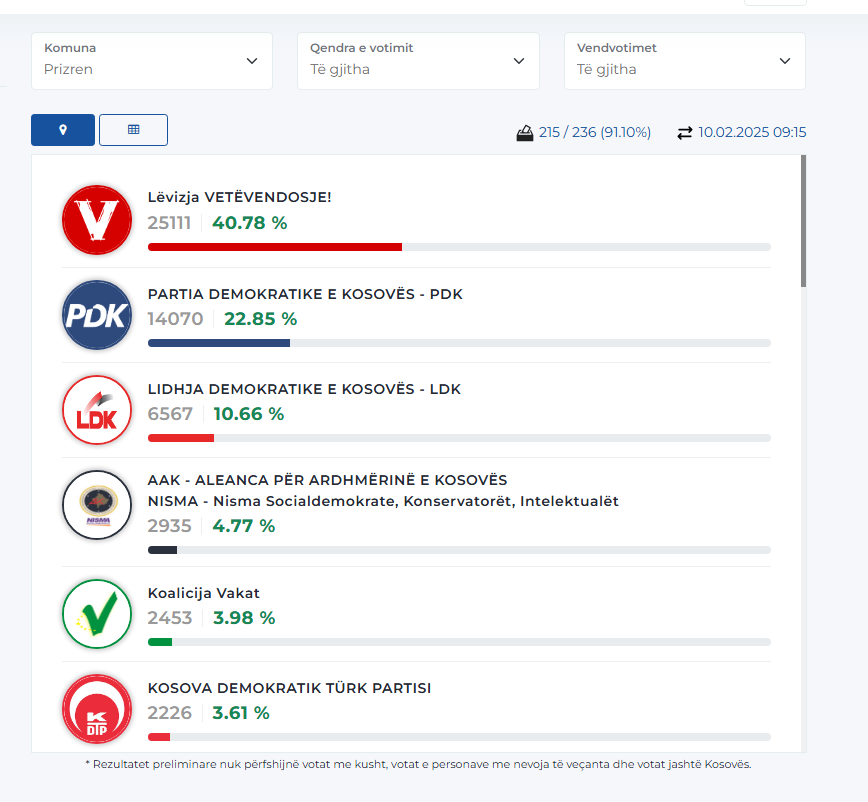Click the vote count 2226

169,713
